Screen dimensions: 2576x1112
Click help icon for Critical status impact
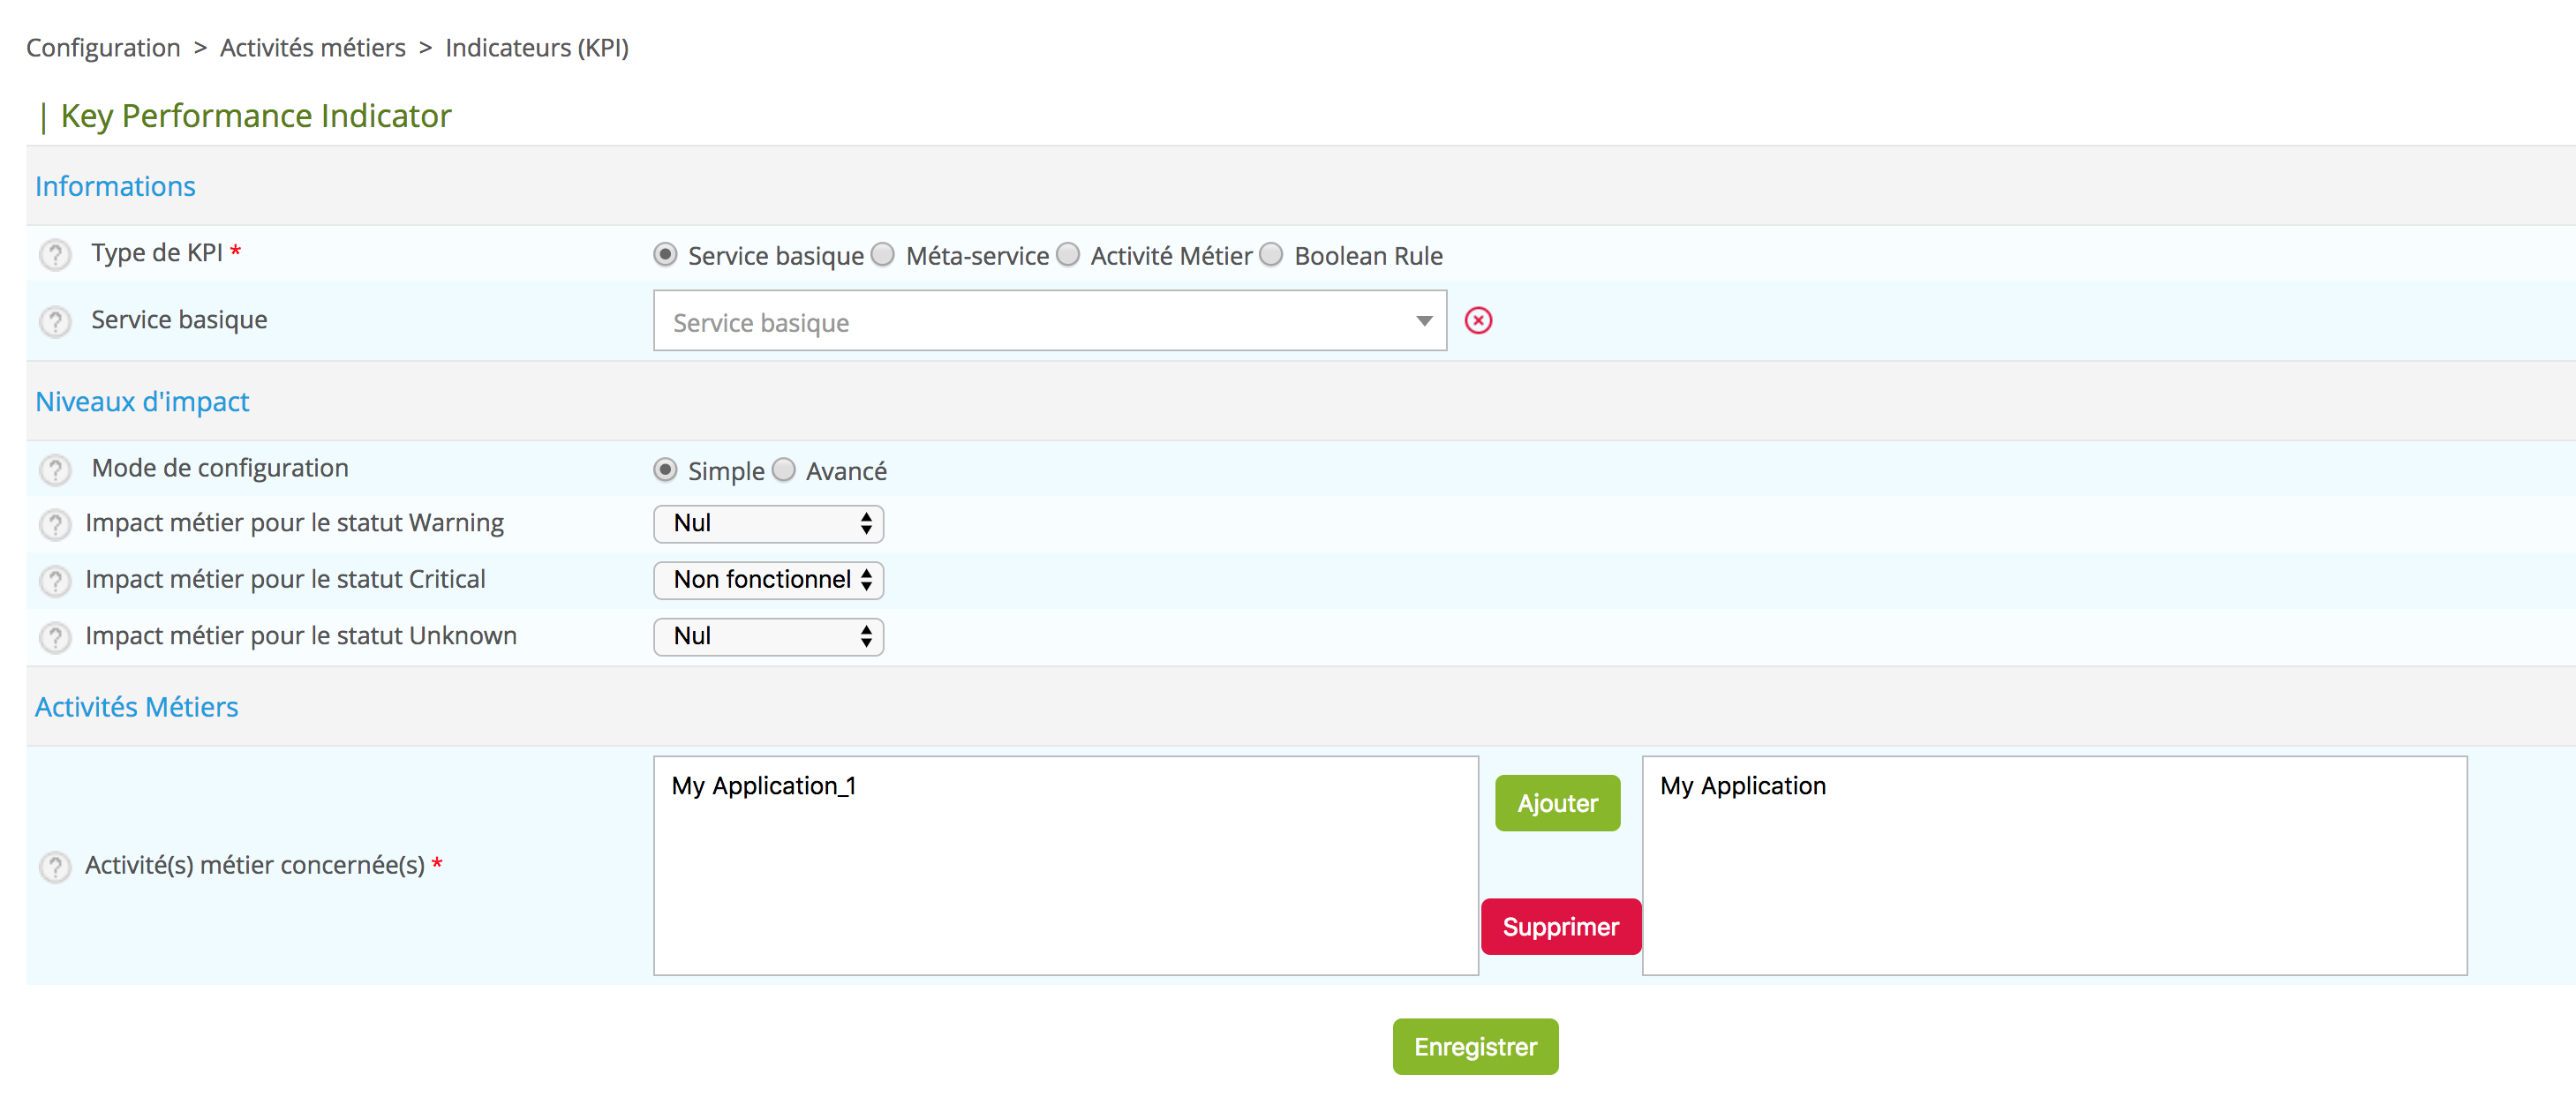coord(55,581)
